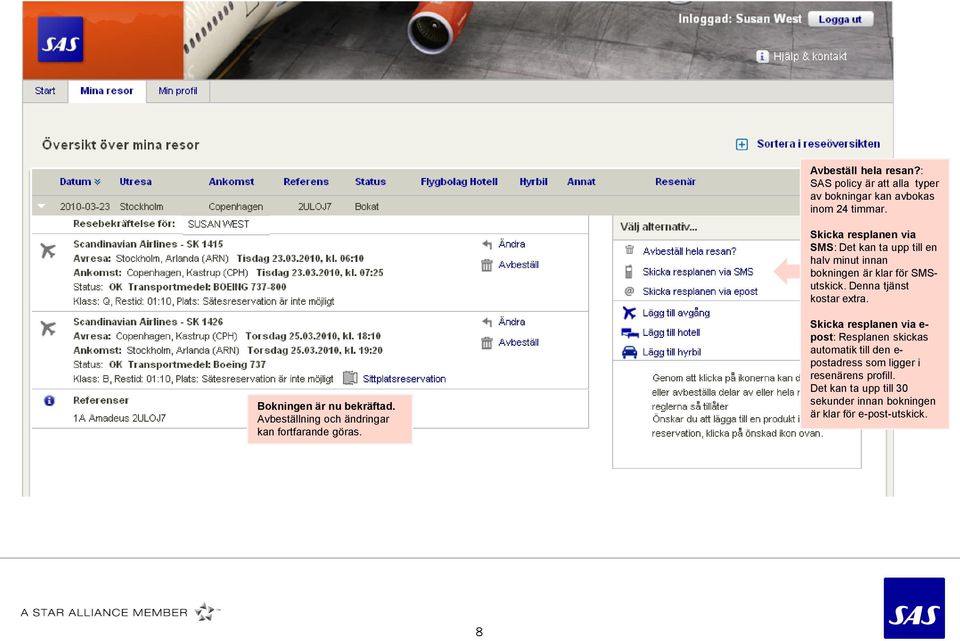
Task: Click the Star Alliance star emblem
Action: pyautogui.click(x=206, y=612)
